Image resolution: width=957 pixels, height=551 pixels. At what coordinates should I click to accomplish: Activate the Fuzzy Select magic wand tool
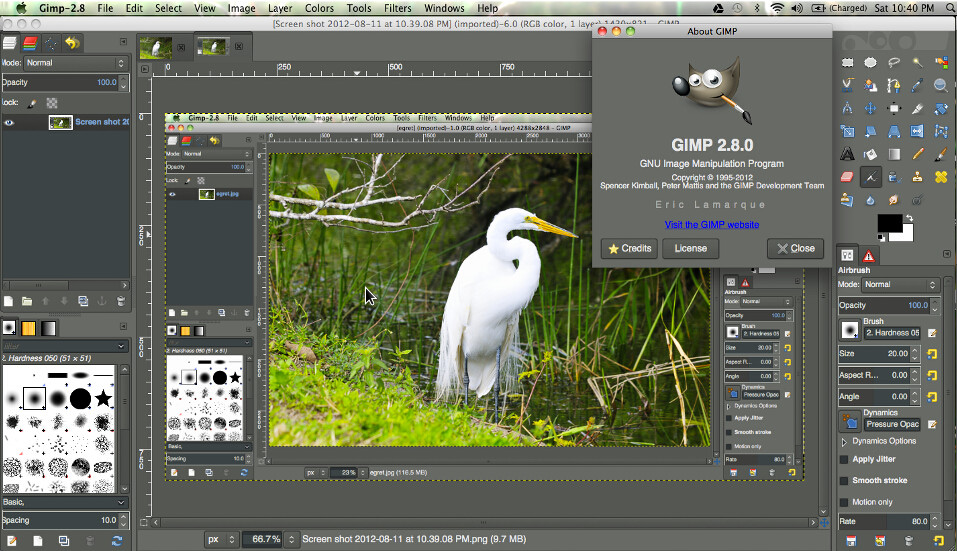[x=917, y=63]
